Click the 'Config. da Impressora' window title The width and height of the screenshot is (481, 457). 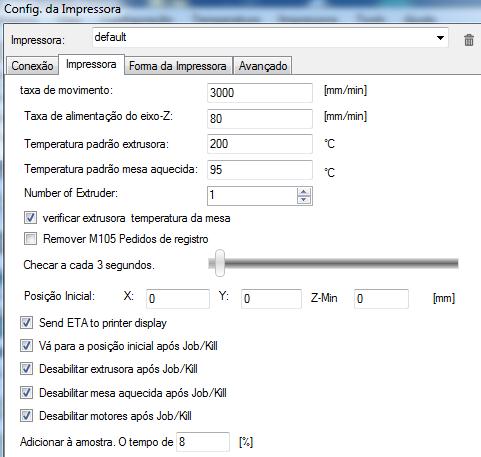pos(62,9)
